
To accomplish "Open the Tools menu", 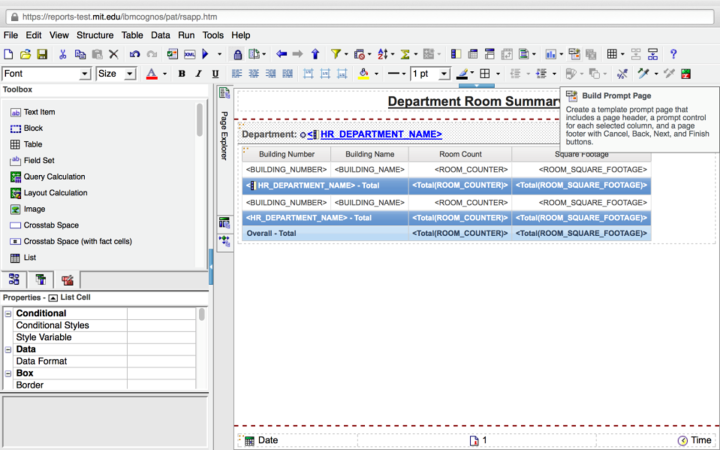I will click(212, 35).
